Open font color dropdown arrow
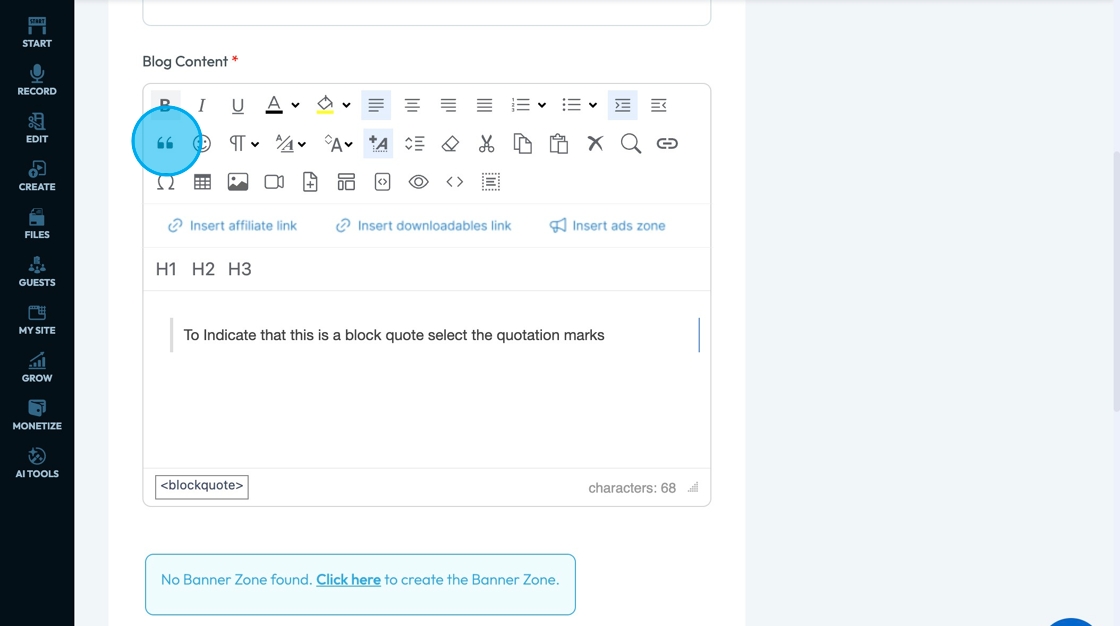 point(295,105)
